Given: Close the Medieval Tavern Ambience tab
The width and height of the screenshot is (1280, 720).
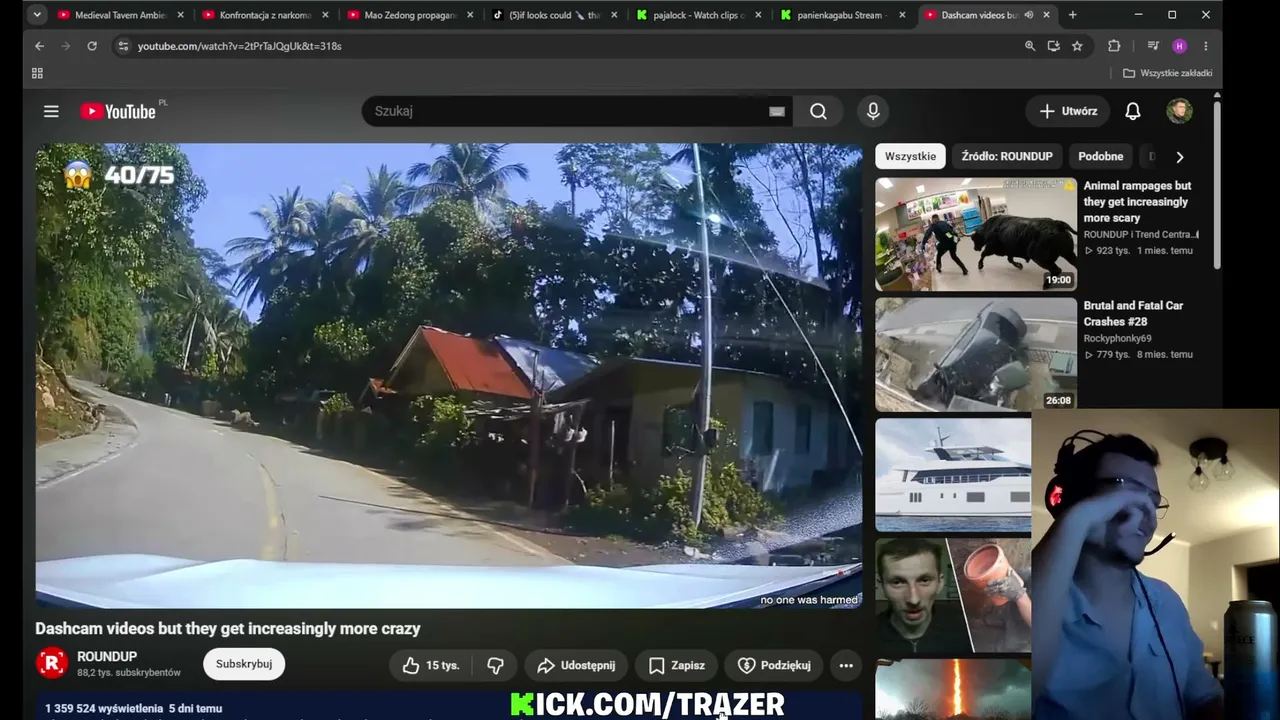Looking at the screenshot, I should [x=179, y=15].
